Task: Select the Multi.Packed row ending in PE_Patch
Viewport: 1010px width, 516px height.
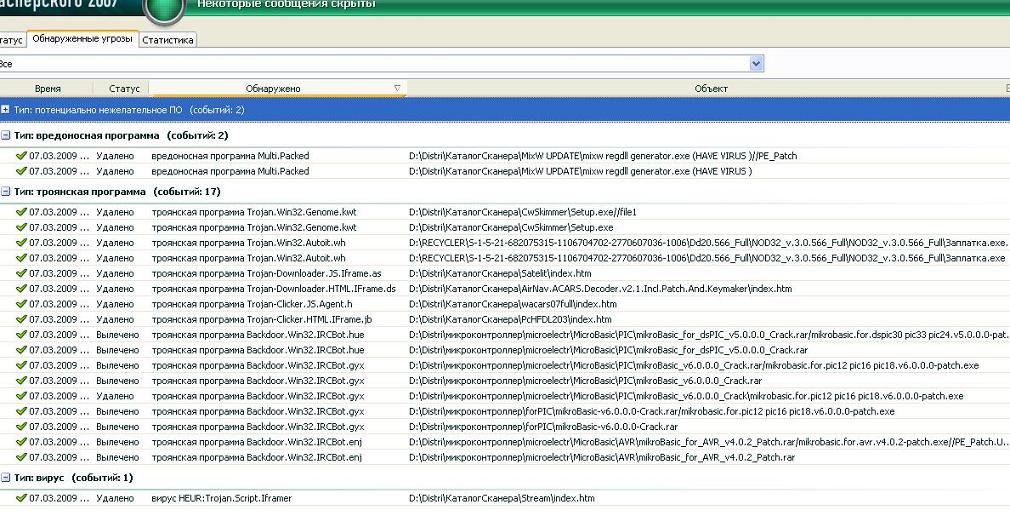Action: tap(505, 156)
